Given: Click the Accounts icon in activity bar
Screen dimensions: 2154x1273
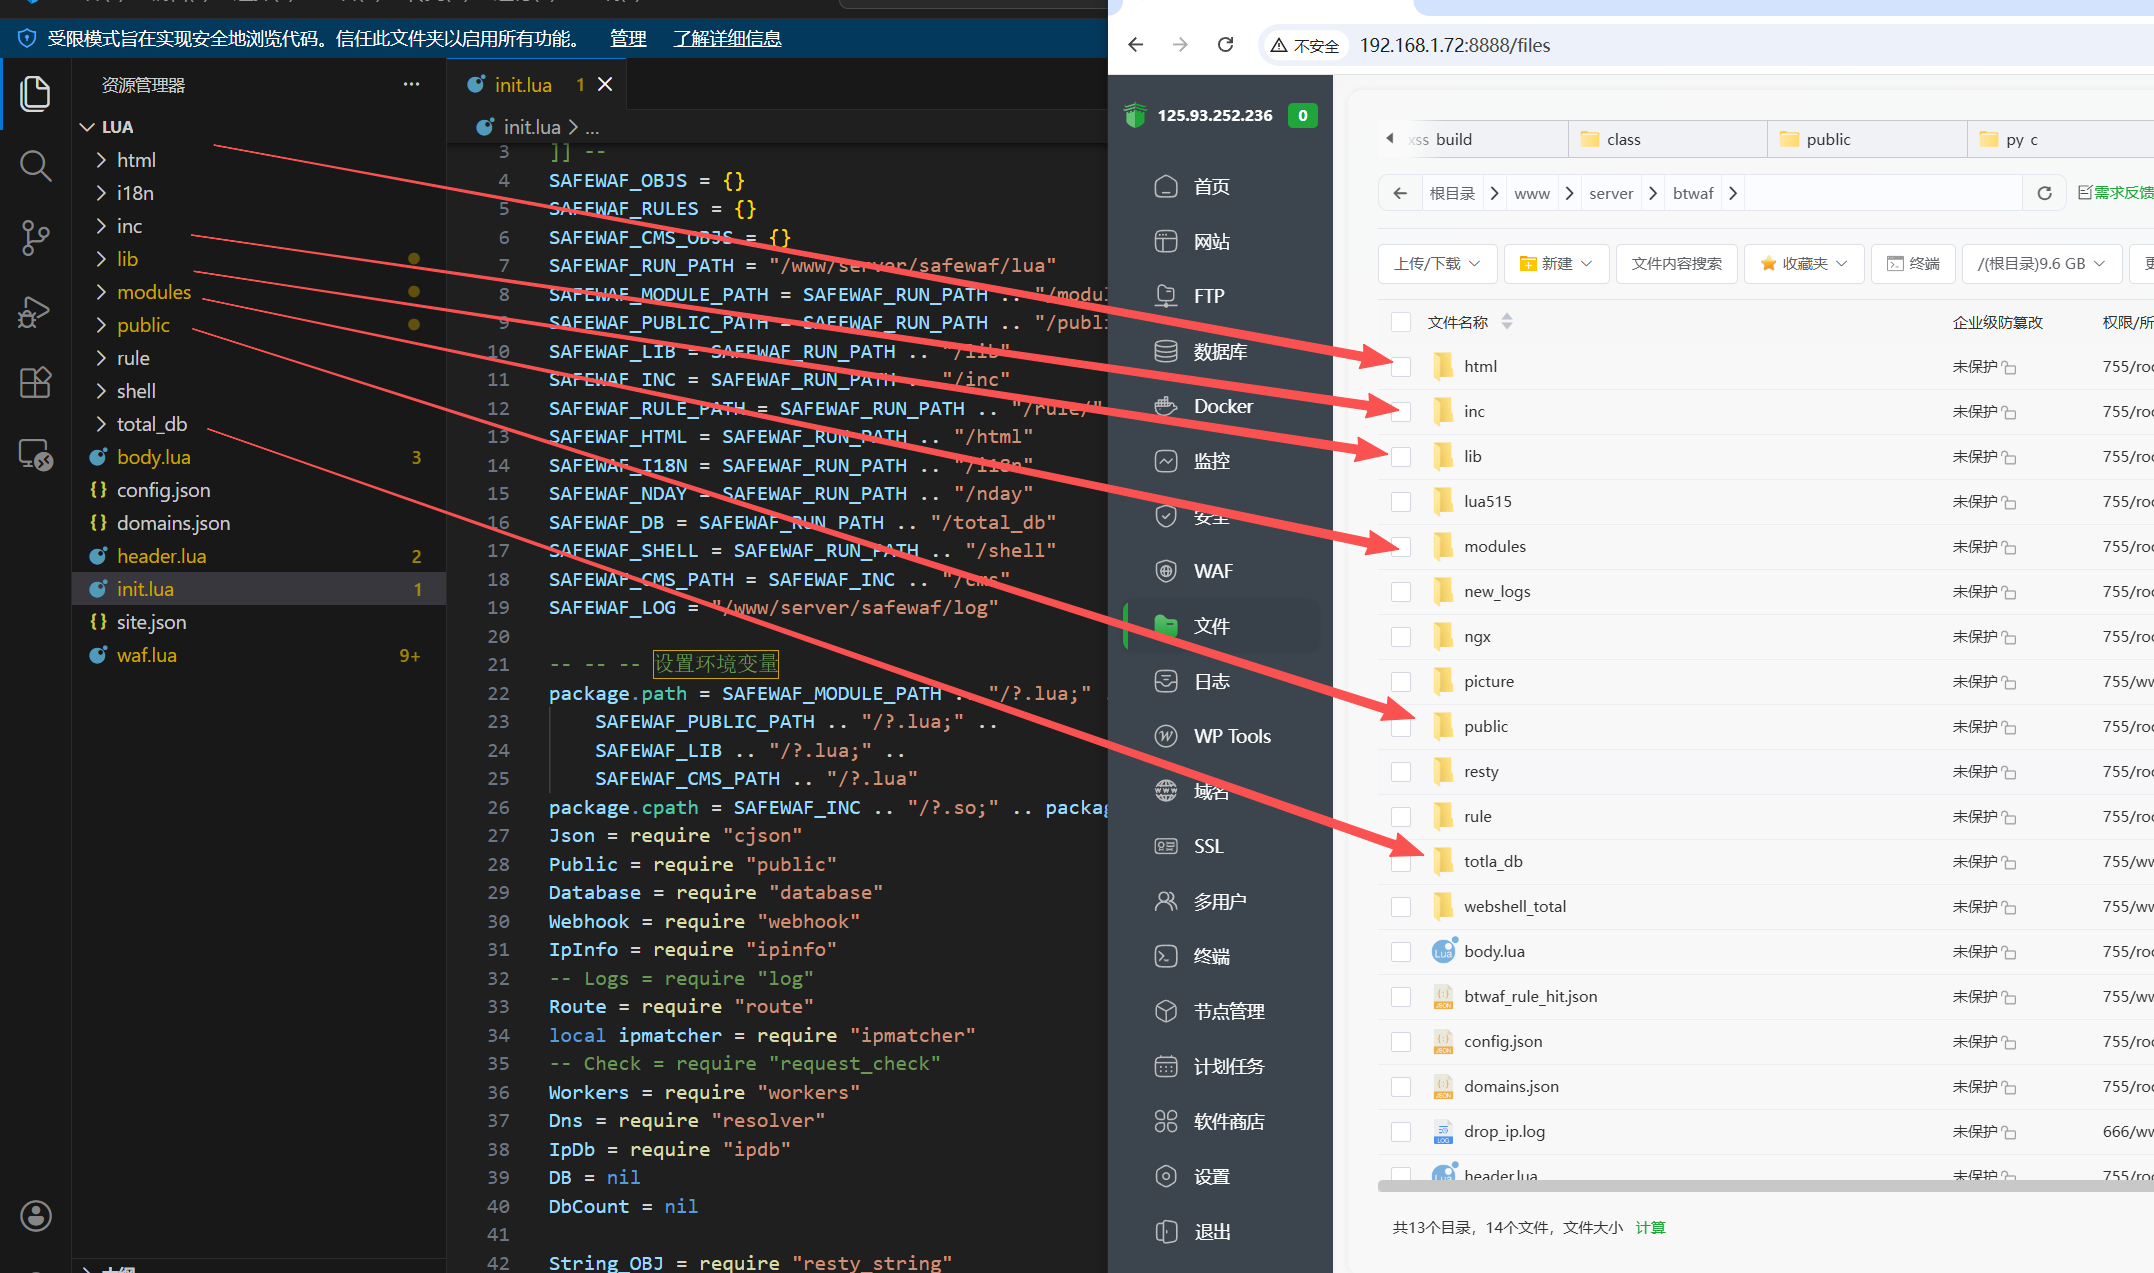Looking at the screenshot, I should pos(35,1216).
